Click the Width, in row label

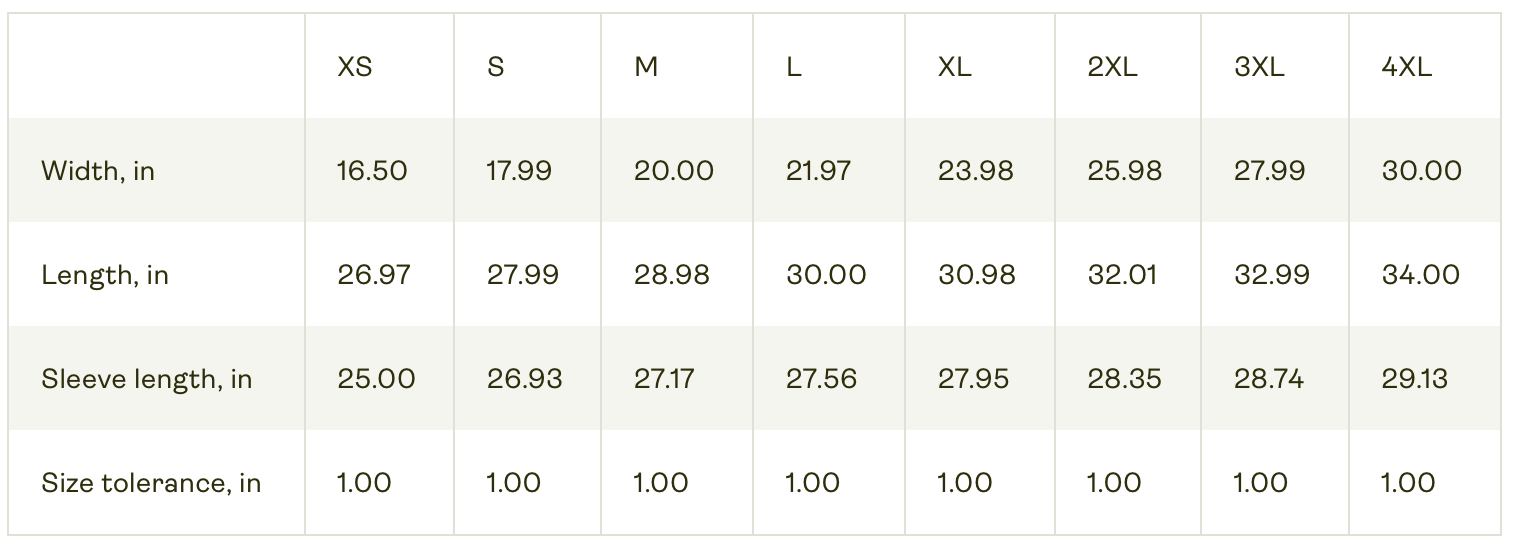[98, 172]
